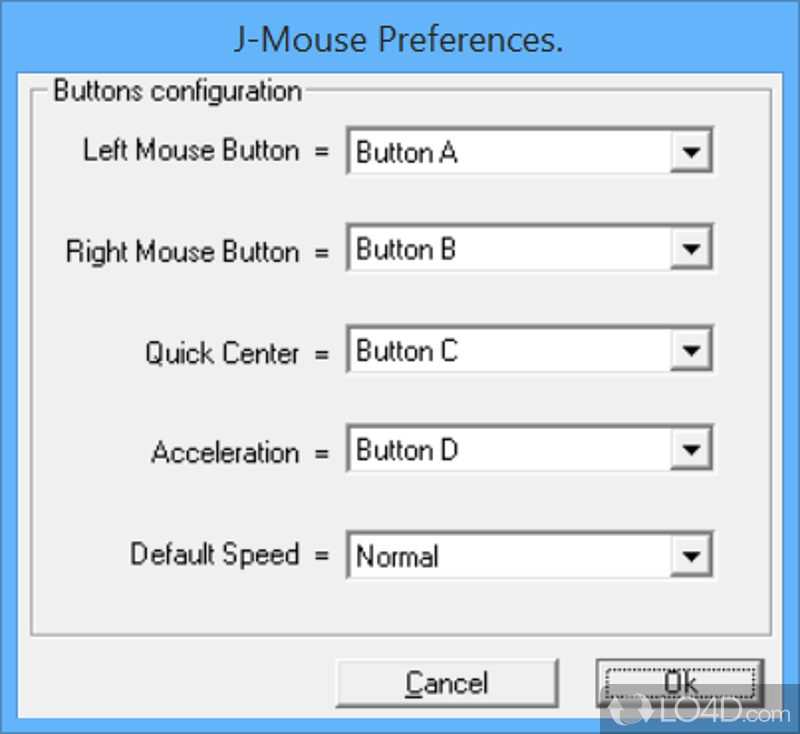Expand the Acceleration dropdown arrow
Screen dimensions: 800x734
click(x=690, y=451)
